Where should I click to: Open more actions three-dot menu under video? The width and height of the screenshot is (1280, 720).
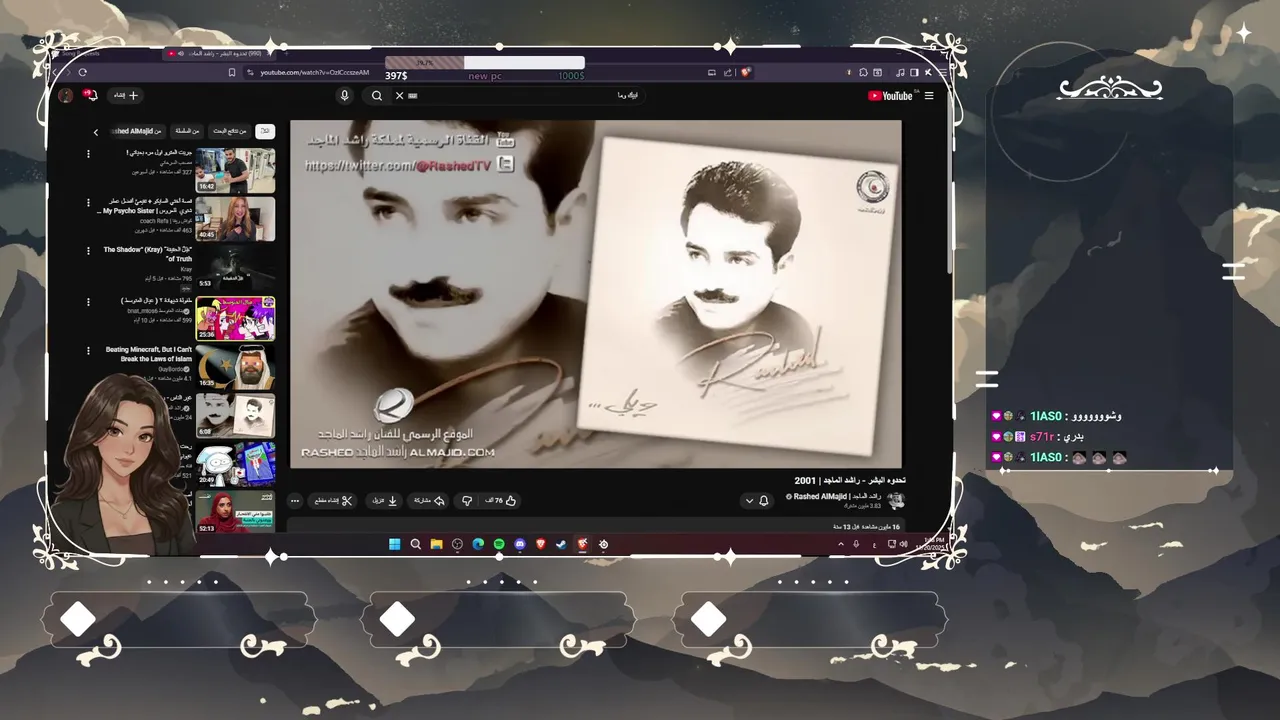(x=295, y=500)
